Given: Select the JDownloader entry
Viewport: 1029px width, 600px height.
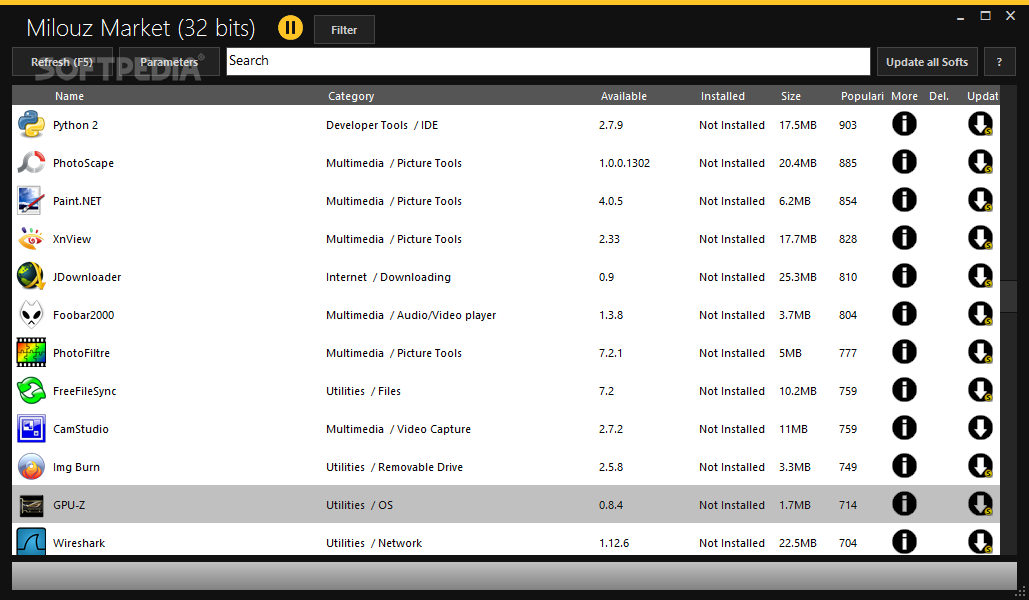Looking at the screenshot, I should pyautogui.click(x=87, y=277).
